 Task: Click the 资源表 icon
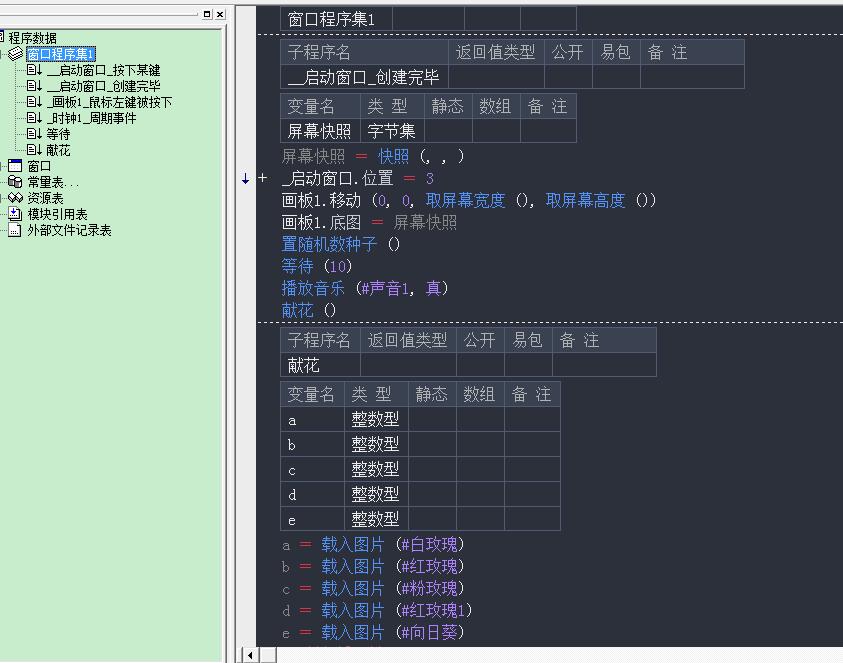[15, 198]
